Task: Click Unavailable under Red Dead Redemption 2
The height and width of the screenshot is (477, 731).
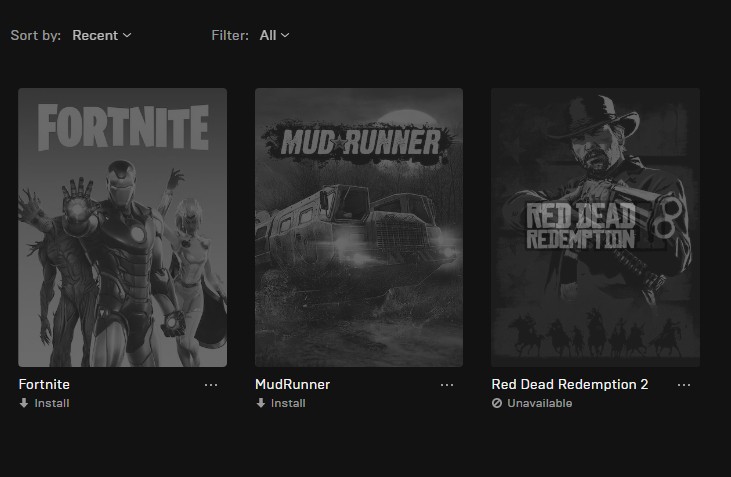Action: point(532,403)
